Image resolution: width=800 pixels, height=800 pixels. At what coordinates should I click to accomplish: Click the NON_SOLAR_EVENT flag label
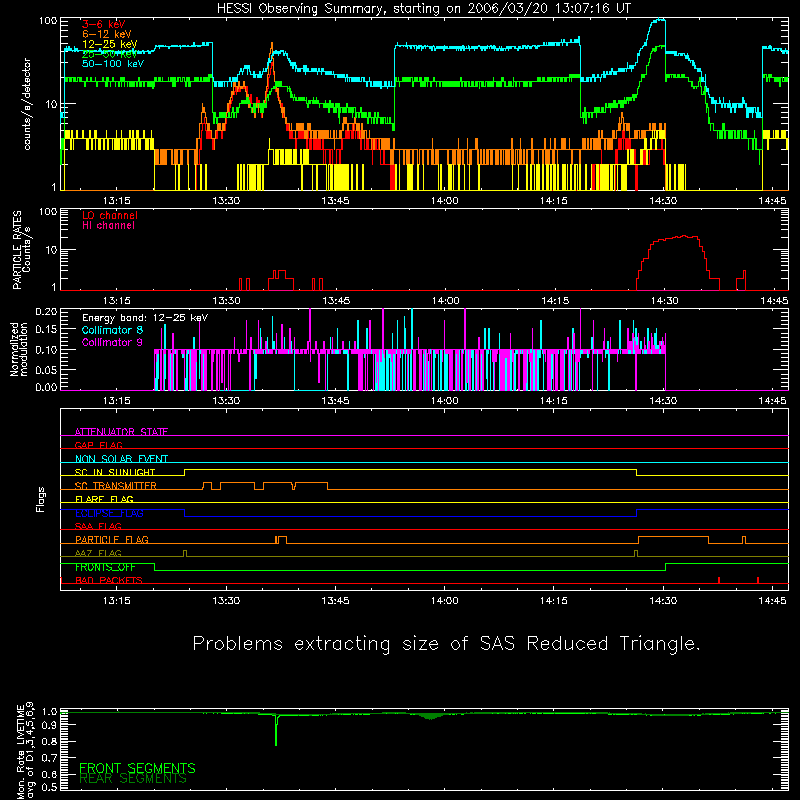(121, 459)
